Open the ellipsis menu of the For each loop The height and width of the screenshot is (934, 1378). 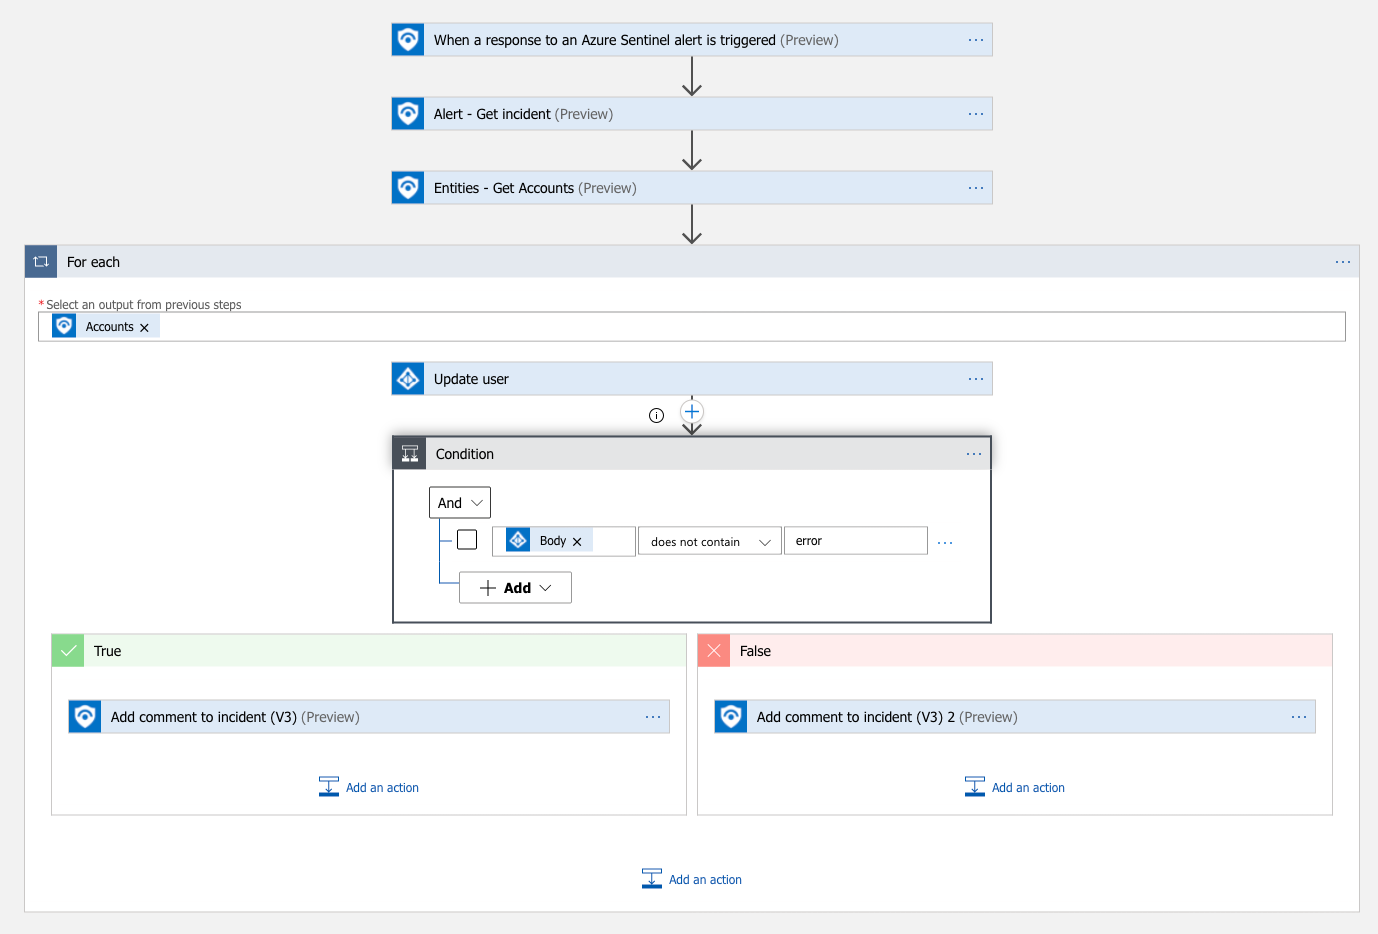(1343, 262)
